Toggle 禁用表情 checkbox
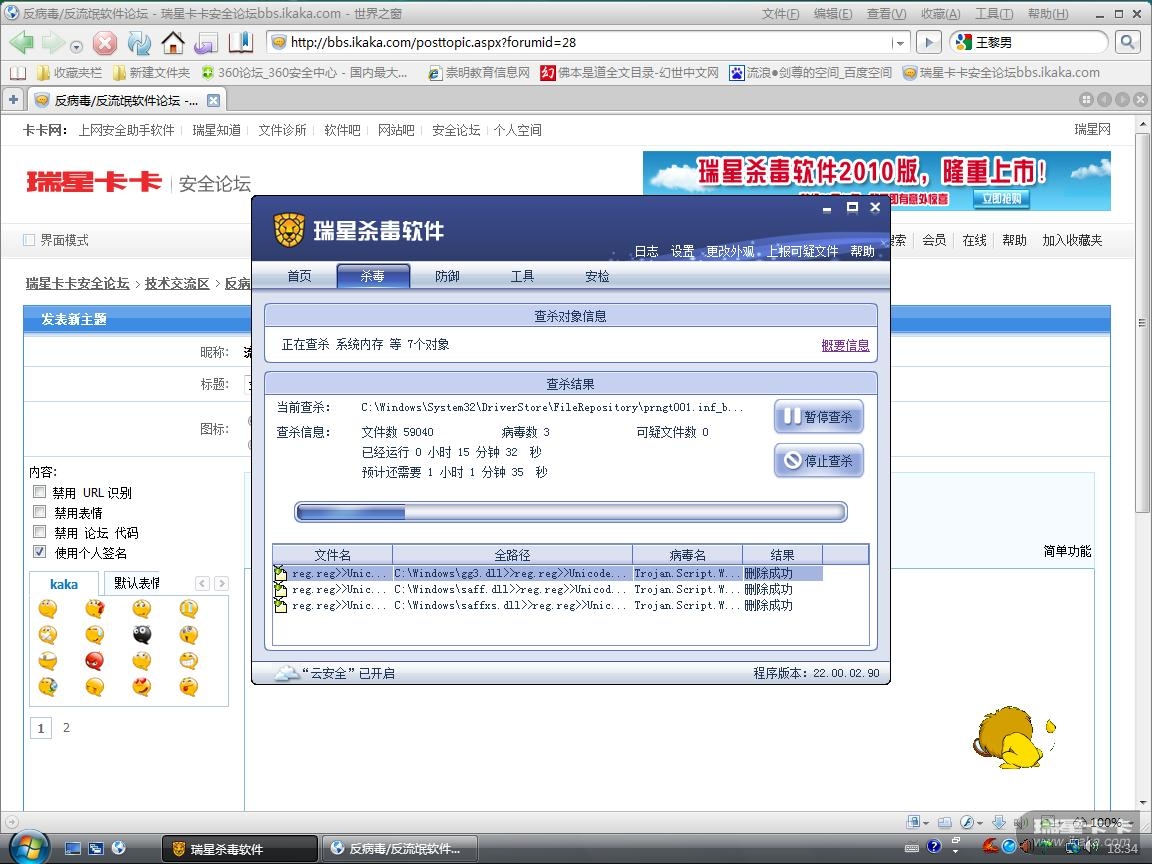Viewport: 1152px width, 864px height. click(40, 511)
